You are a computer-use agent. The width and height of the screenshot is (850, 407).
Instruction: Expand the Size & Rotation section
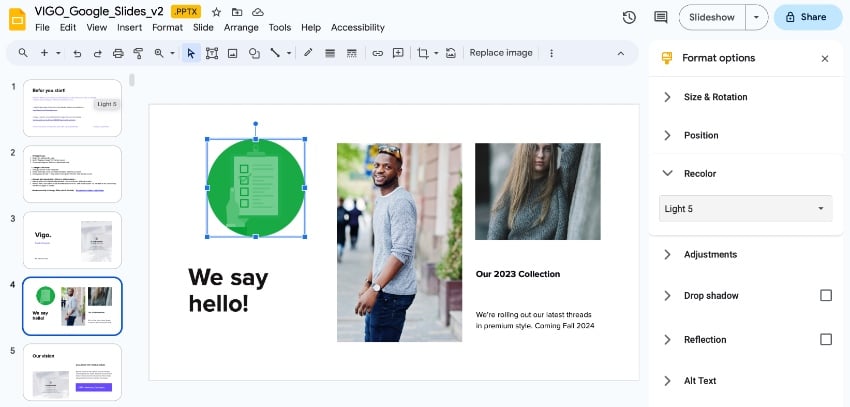coord(715,97)
